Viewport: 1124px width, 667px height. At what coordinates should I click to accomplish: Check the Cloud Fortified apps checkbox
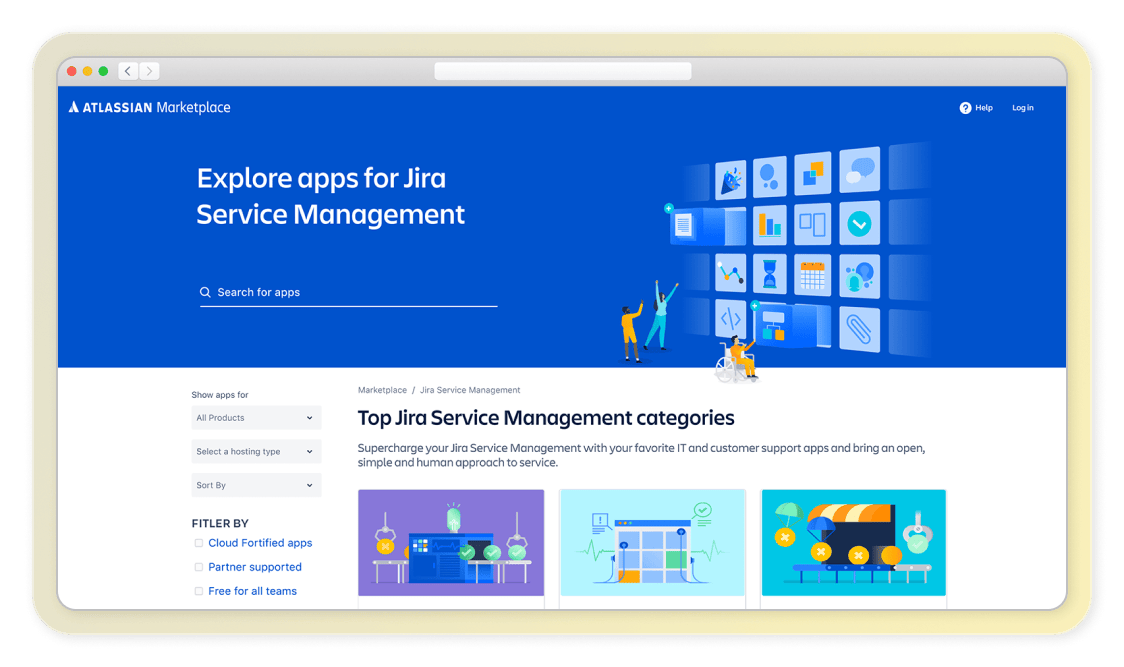(x=199, y=543)
